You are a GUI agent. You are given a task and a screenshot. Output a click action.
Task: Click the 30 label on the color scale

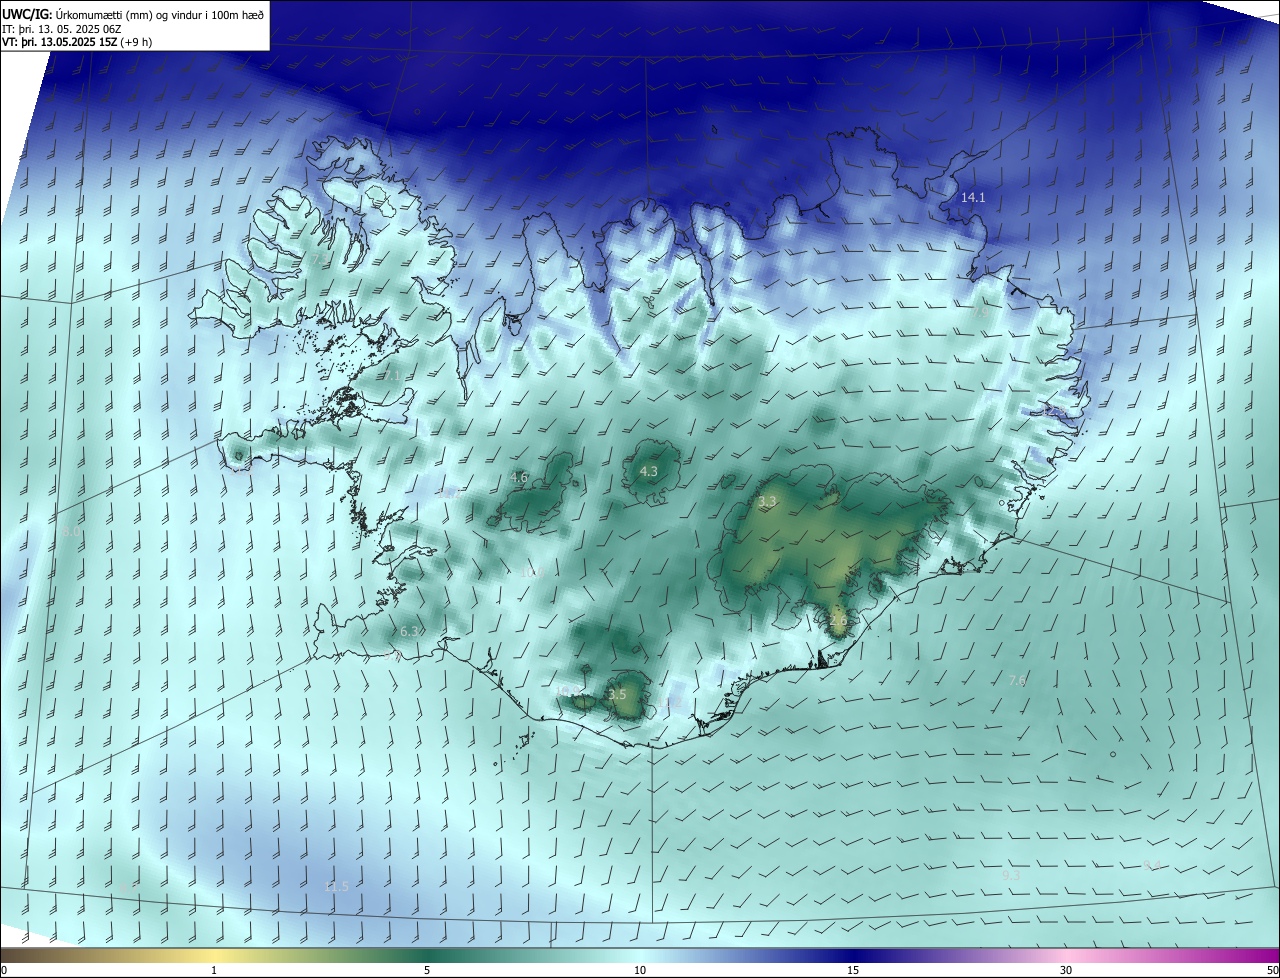pos(1066,971)
